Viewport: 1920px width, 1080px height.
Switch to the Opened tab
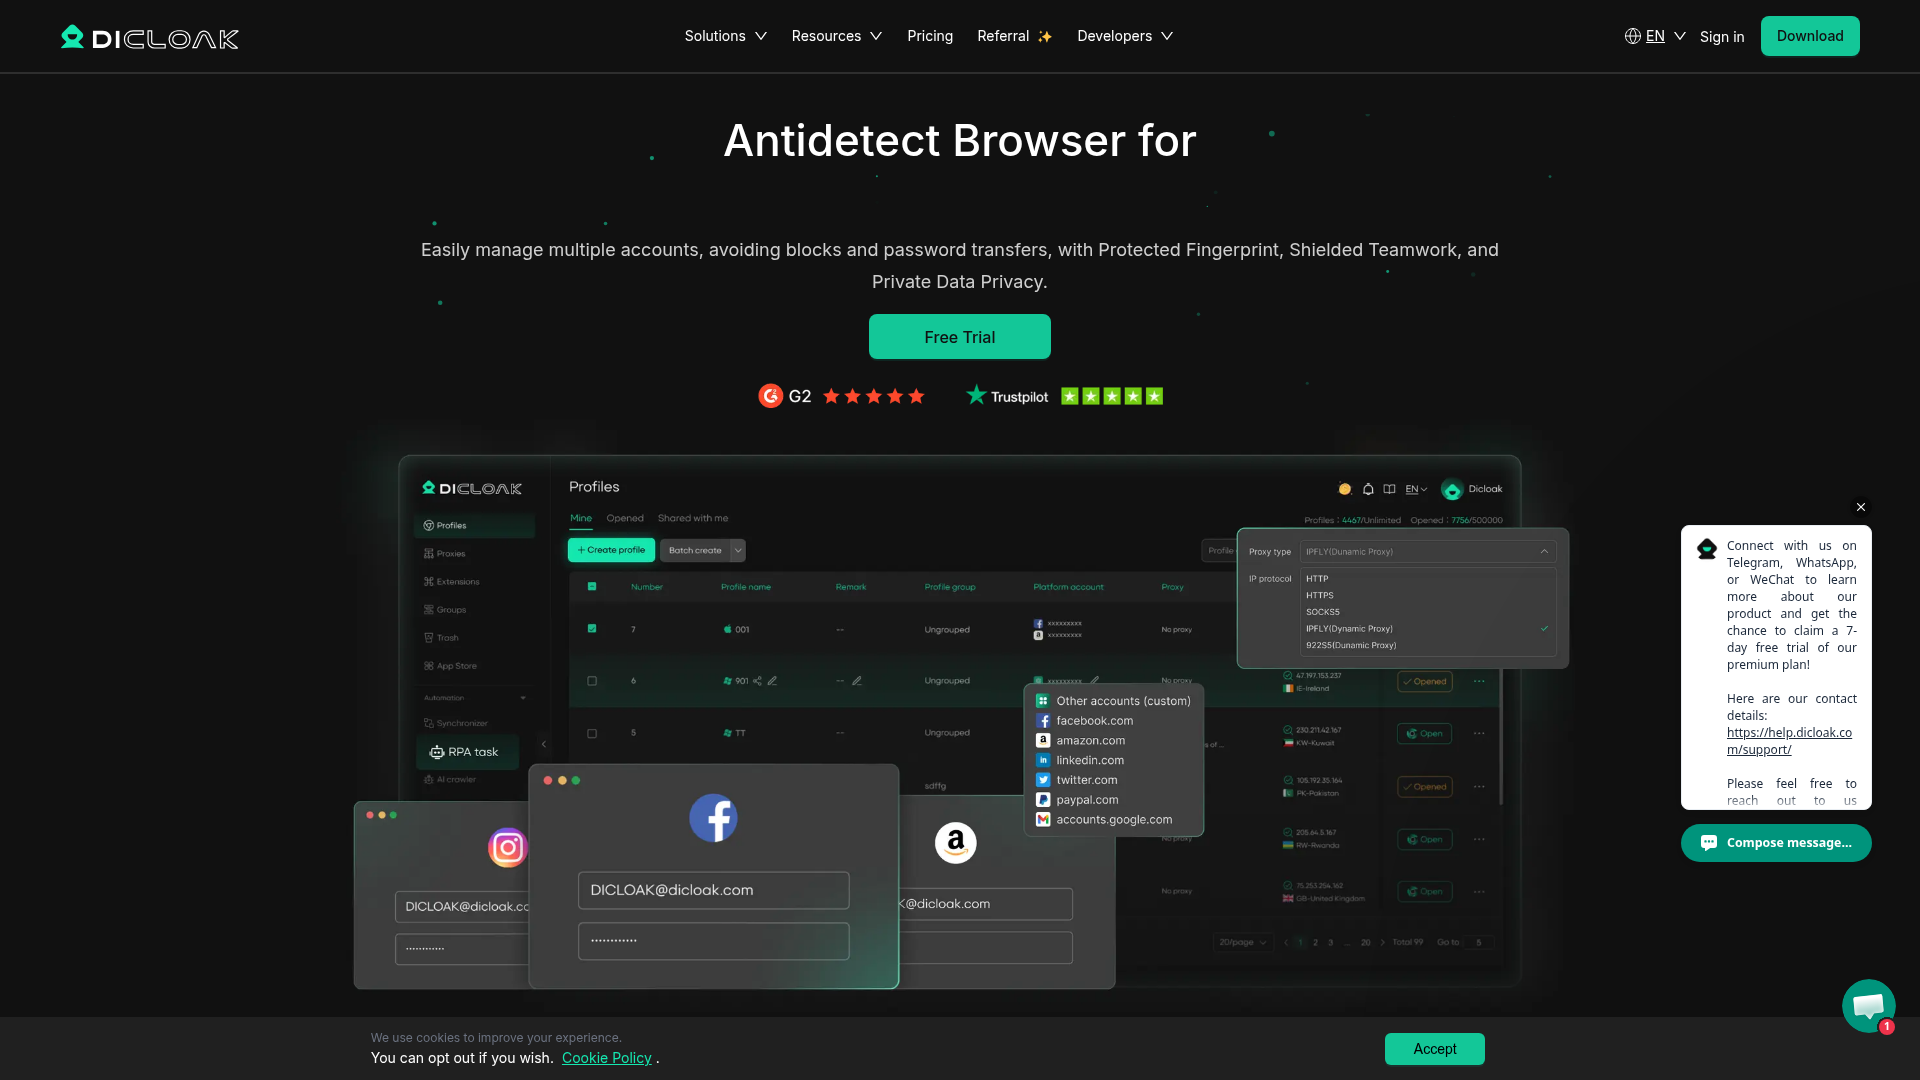[x=625, y=518]
